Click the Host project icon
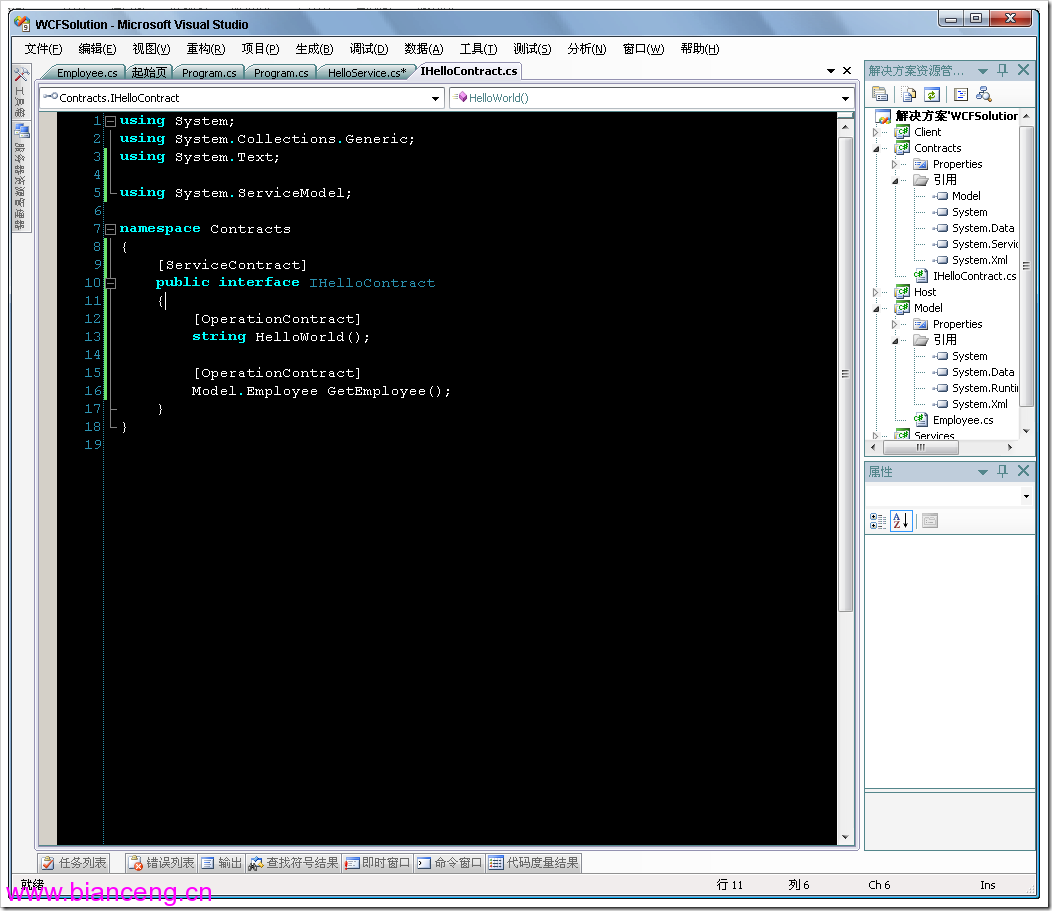The image size is (1052, 911). [902, 292]
